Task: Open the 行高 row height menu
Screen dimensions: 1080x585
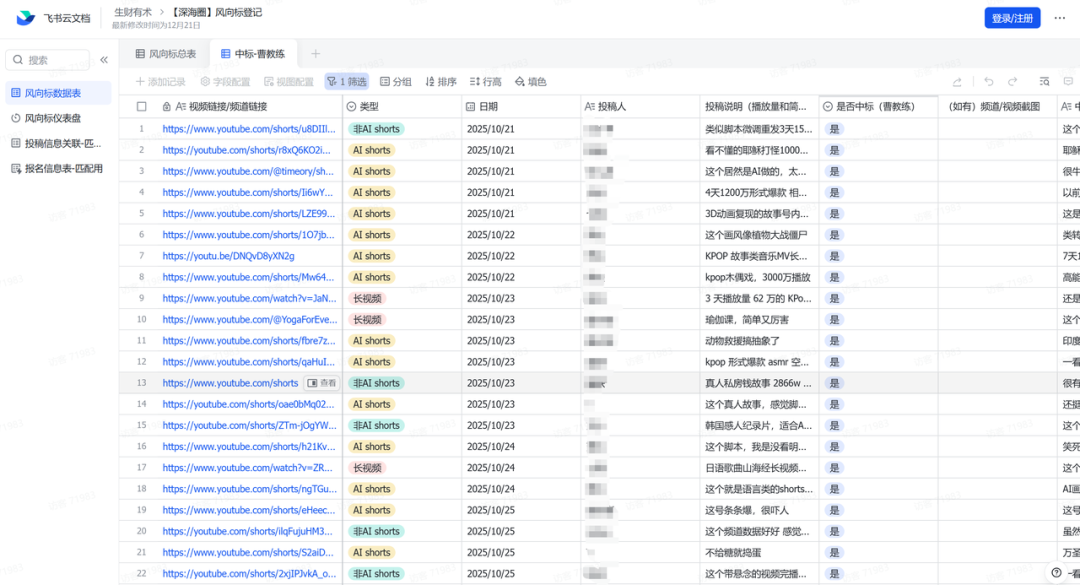Action: (486, 81)
